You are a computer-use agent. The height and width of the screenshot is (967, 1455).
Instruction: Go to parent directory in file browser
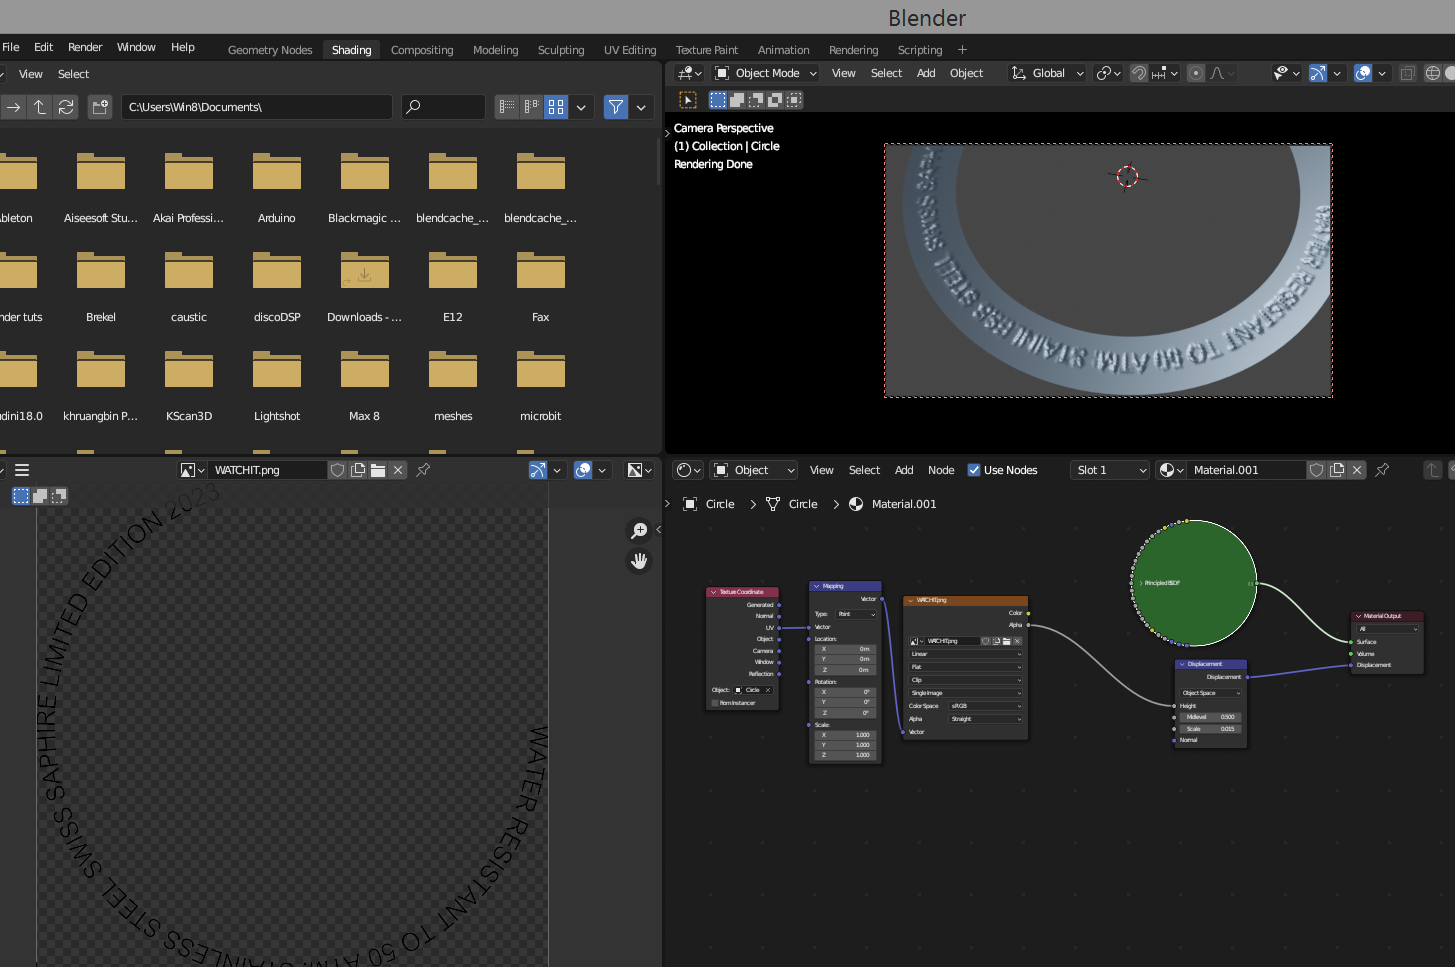tap(40, 107)
